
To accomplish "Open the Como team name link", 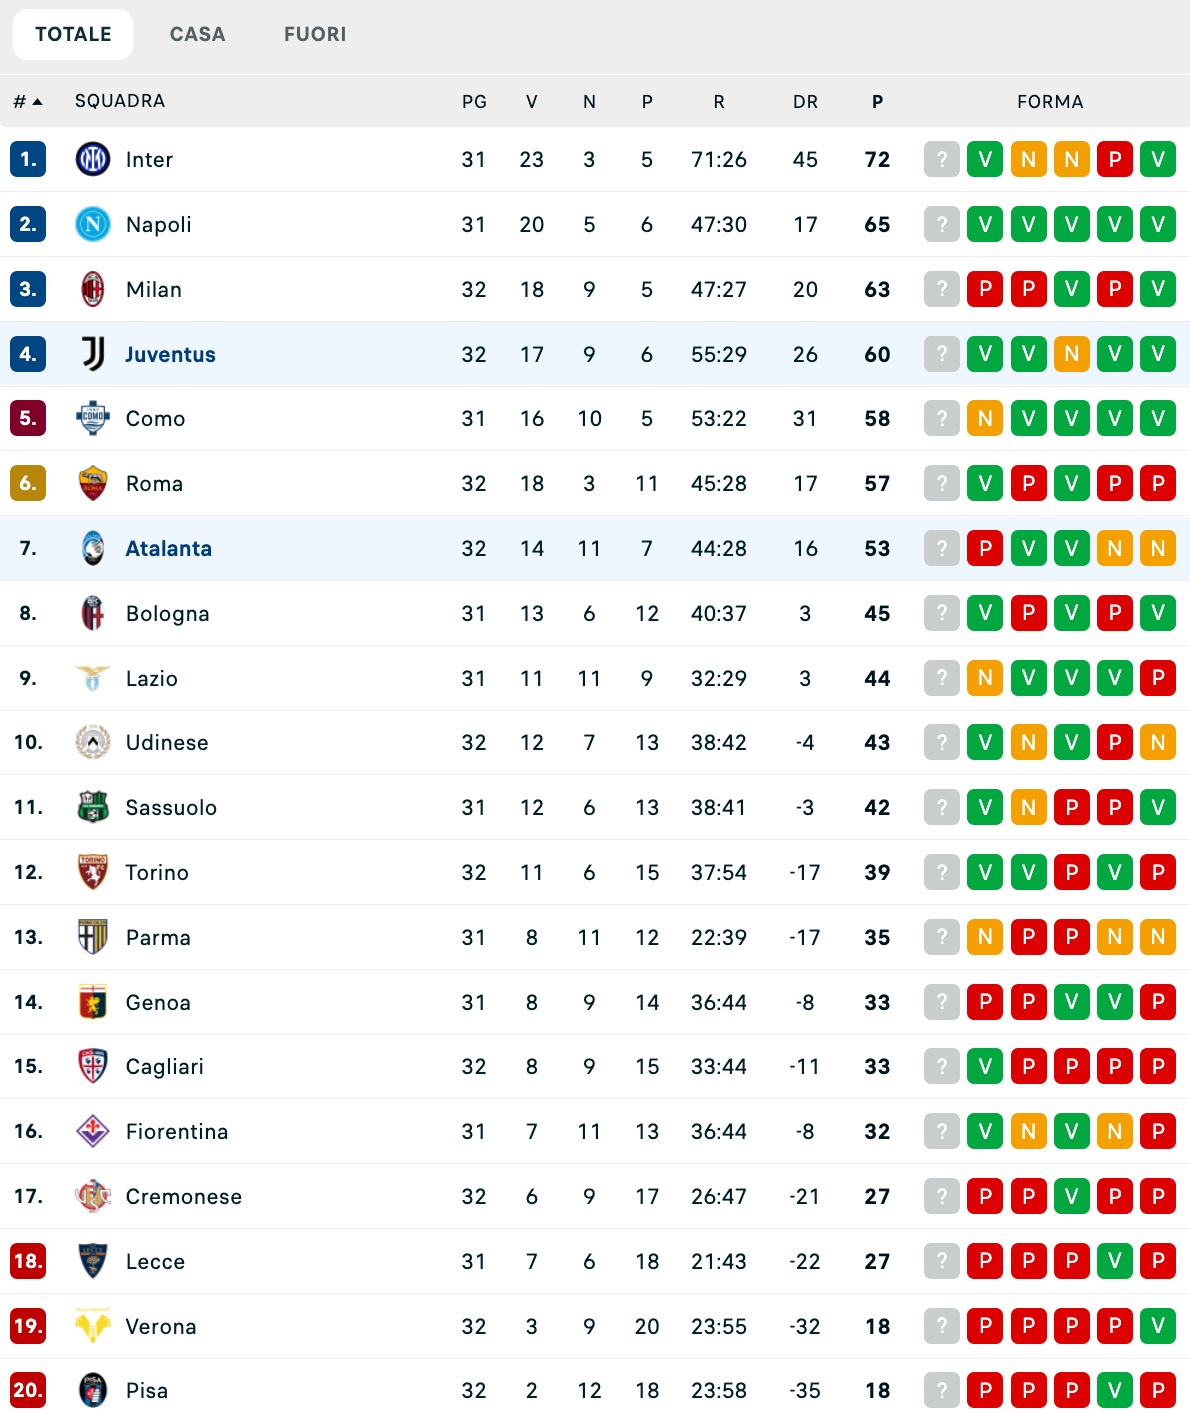I will 155,418.
